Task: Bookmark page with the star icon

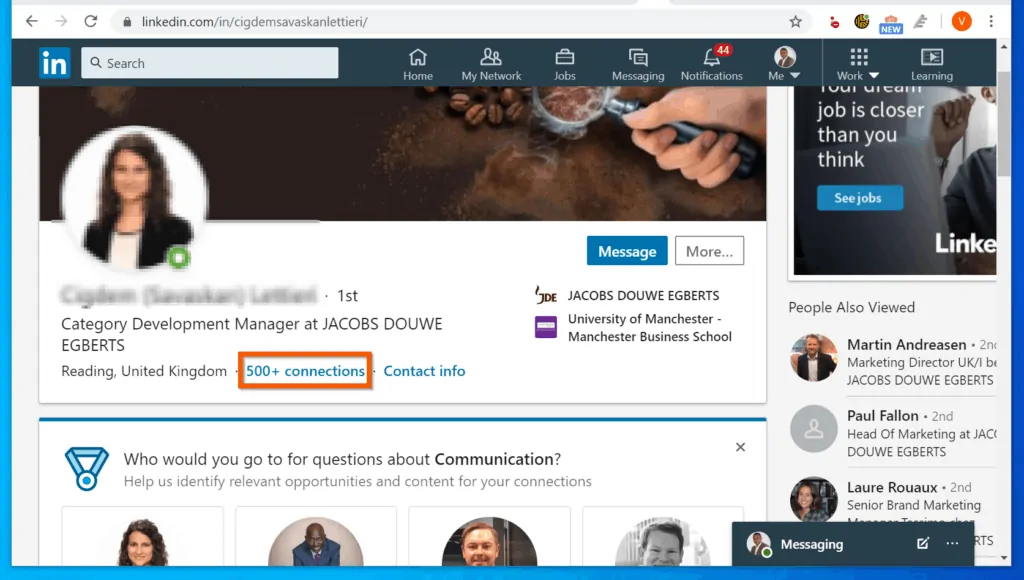Action: click(x=795, y=22)
